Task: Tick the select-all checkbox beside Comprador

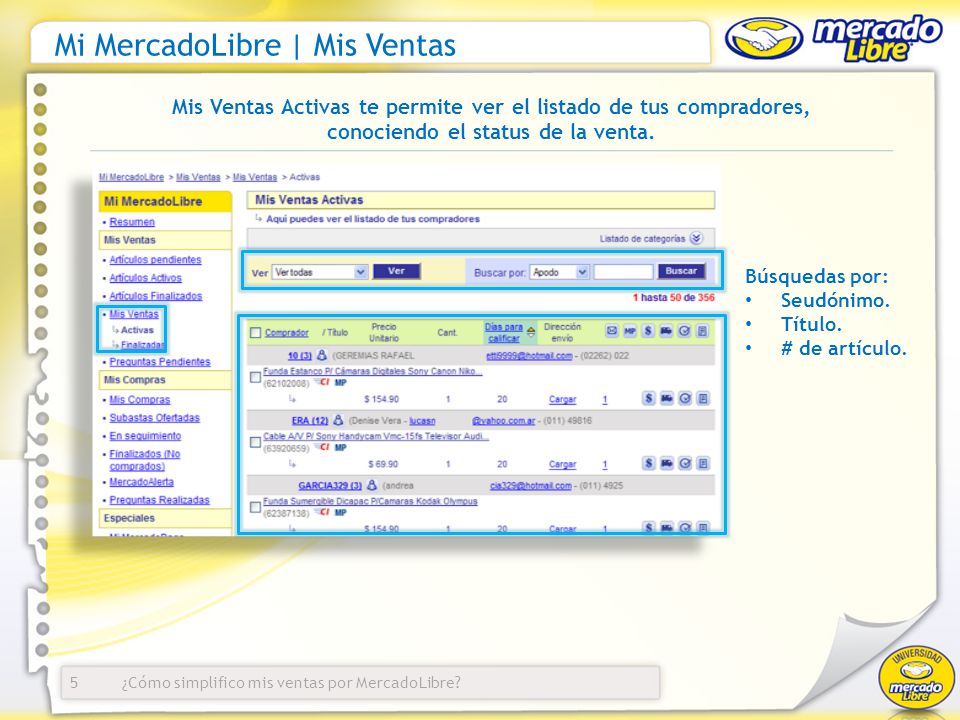Action: click(255, 332)
